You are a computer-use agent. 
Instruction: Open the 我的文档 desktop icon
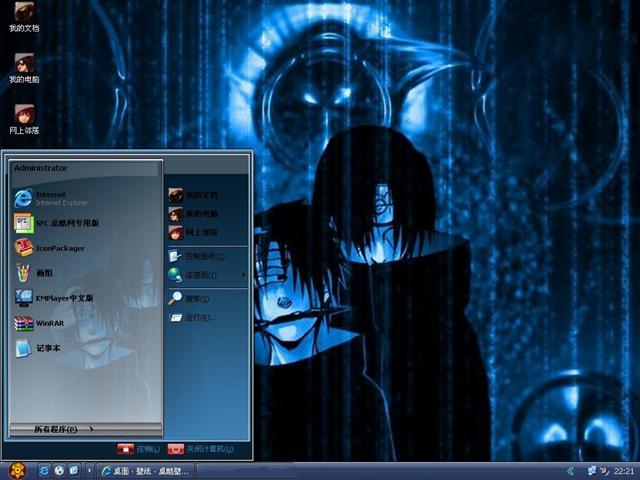[x=24, y=17]
